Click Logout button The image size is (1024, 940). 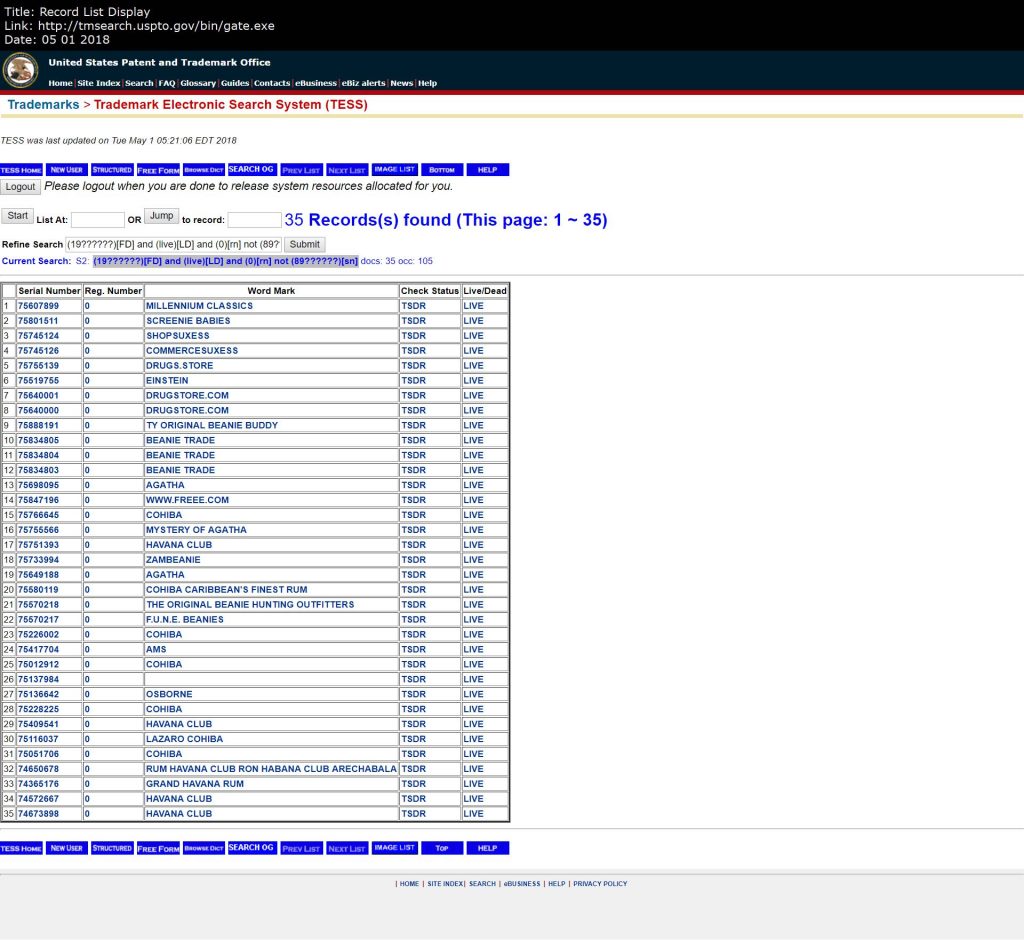[20, 187]
